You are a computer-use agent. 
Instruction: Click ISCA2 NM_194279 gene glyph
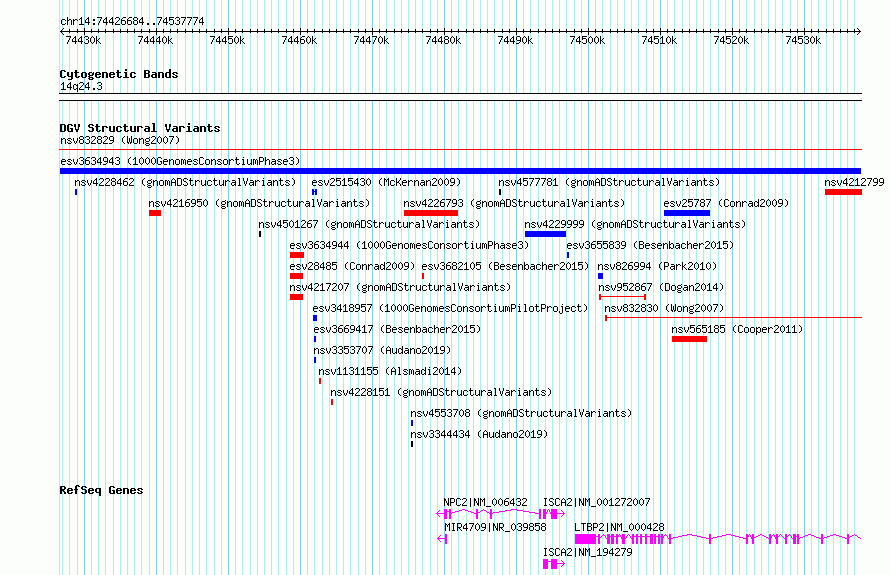[x=554, y=564]
